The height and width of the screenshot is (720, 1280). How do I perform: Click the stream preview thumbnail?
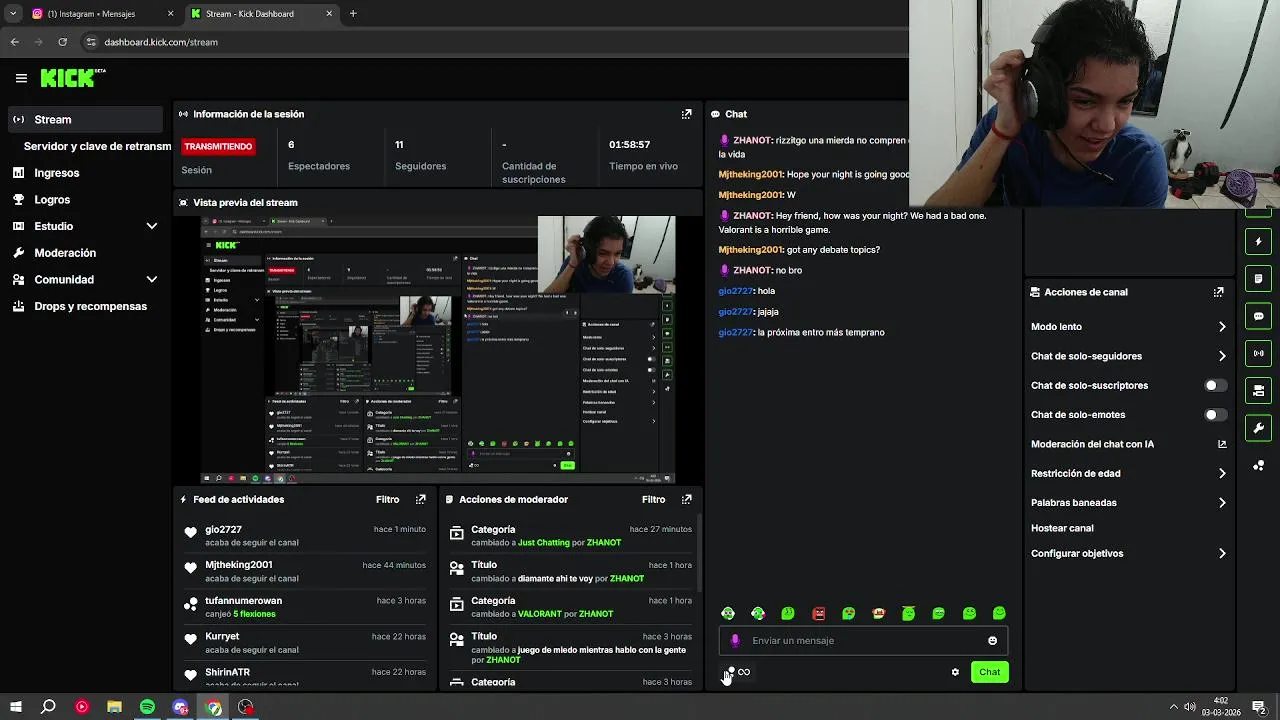[438, 350]
